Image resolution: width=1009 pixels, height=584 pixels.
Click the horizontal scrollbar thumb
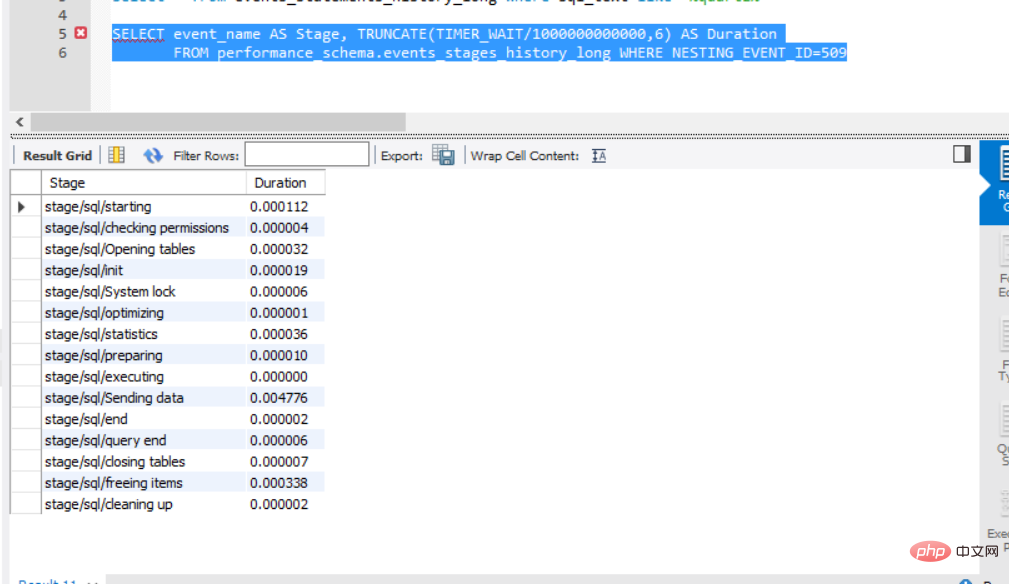click(x=218, y=122)
